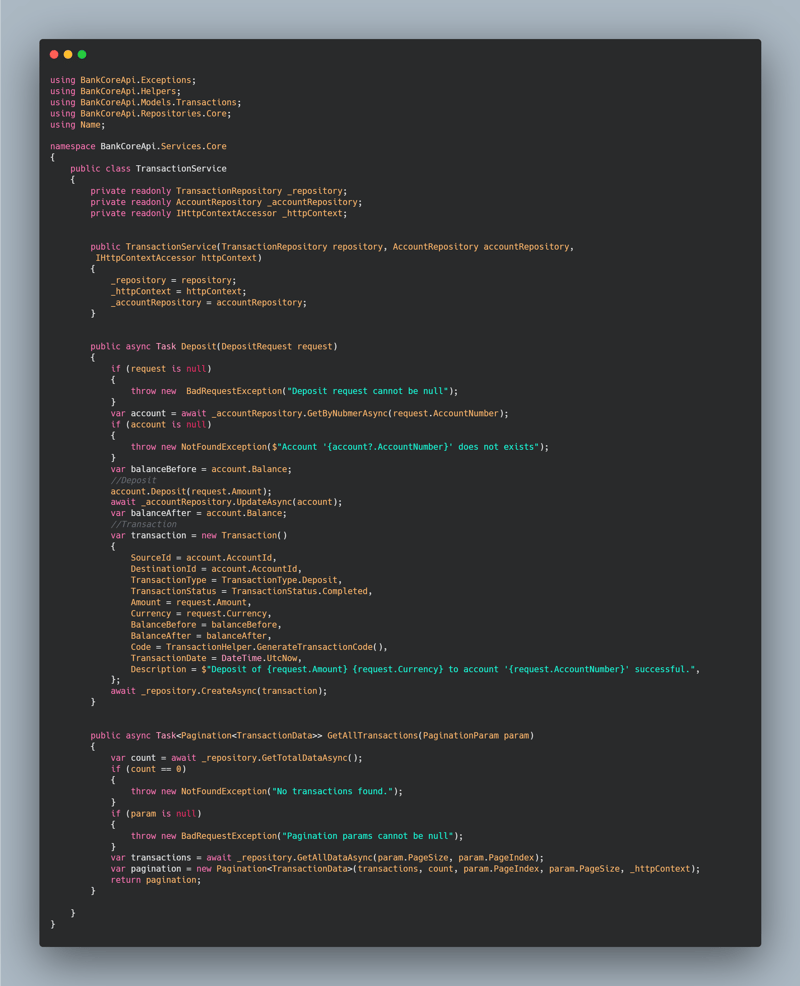Click "var account = await _accountRepository" line
Screen dimensions: 800x986
309,414
